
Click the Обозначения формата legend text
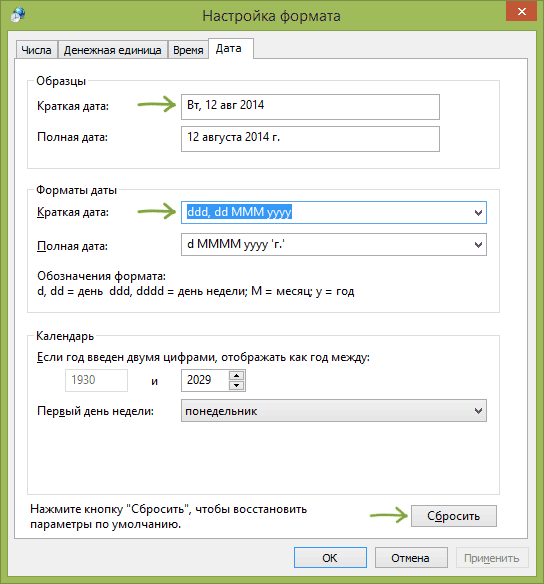point(195,284)
